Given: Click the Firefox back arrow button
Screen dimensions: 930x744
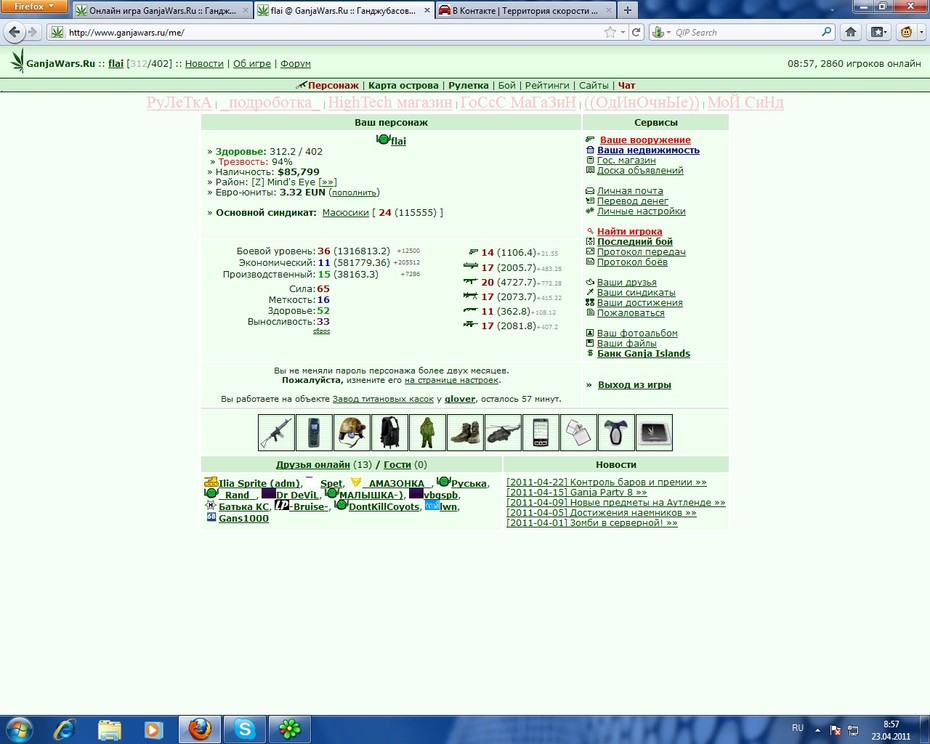Looking at the screenshot, I should (x=15, y=32).
